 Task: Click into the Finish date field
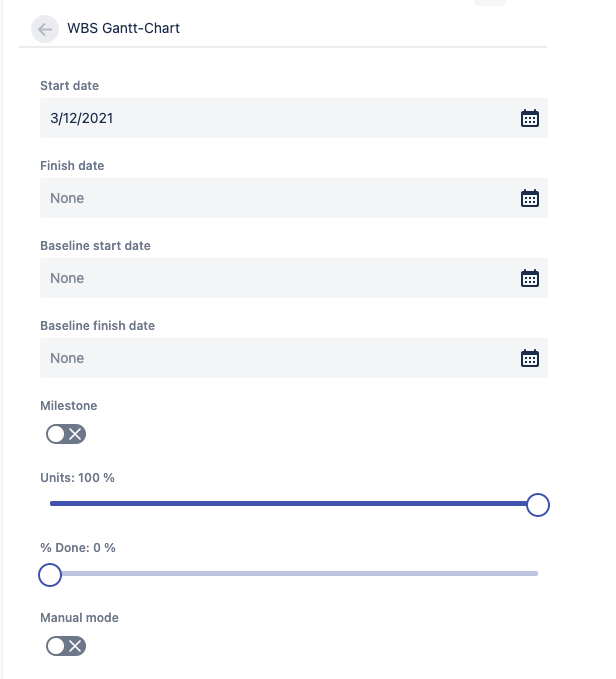[x=270, y=198]
